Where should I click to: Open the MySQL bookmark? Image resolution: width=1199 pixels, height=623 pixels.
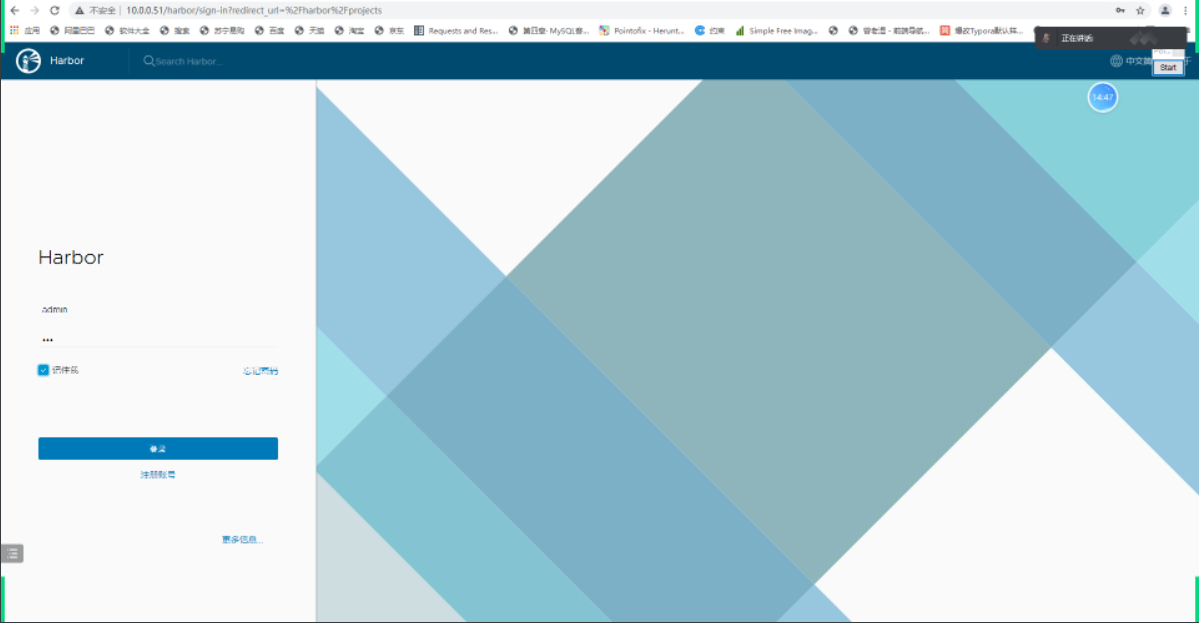pyautogui.click(x=549, y=31)
